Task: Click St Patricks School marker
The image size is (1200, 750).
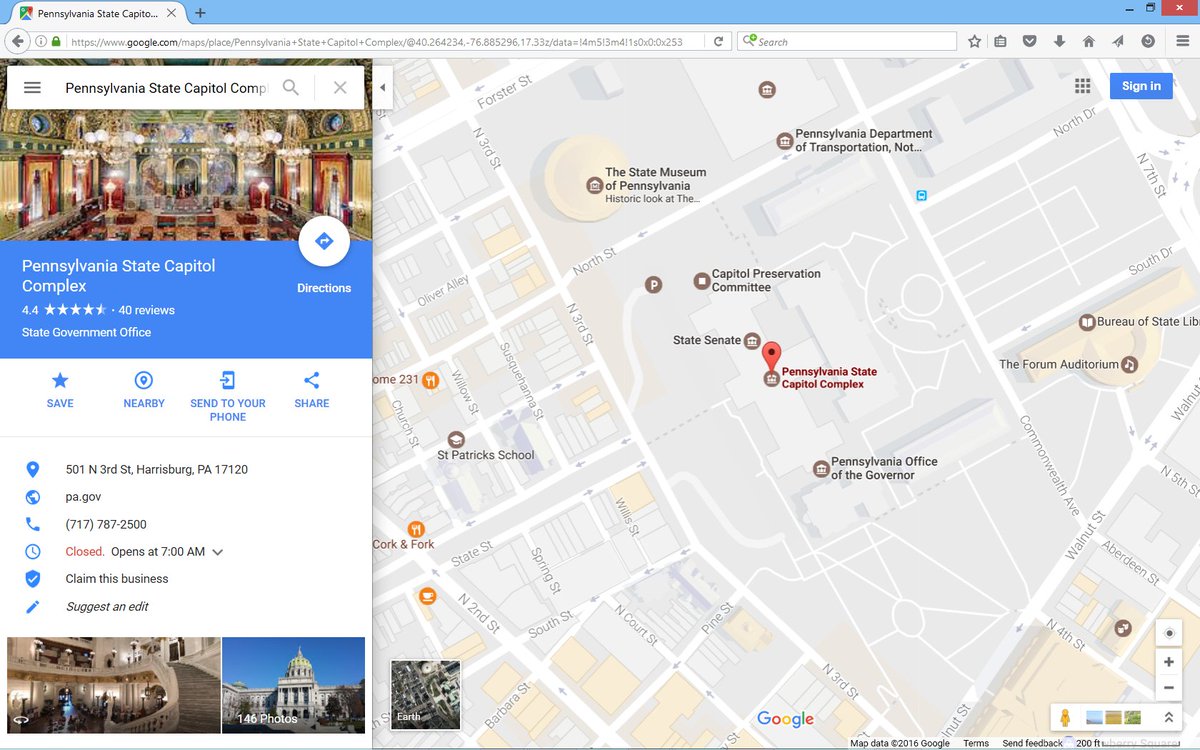Action: point(456,439)
